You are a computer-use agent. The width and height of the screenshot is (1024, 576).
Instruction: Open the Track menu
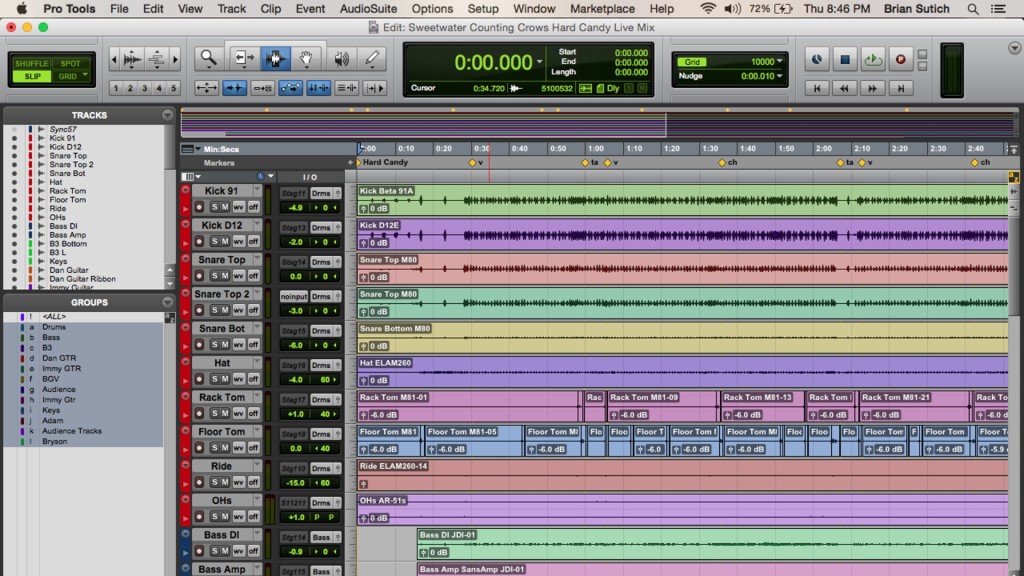pyautogui.click(x=231, y=9)
